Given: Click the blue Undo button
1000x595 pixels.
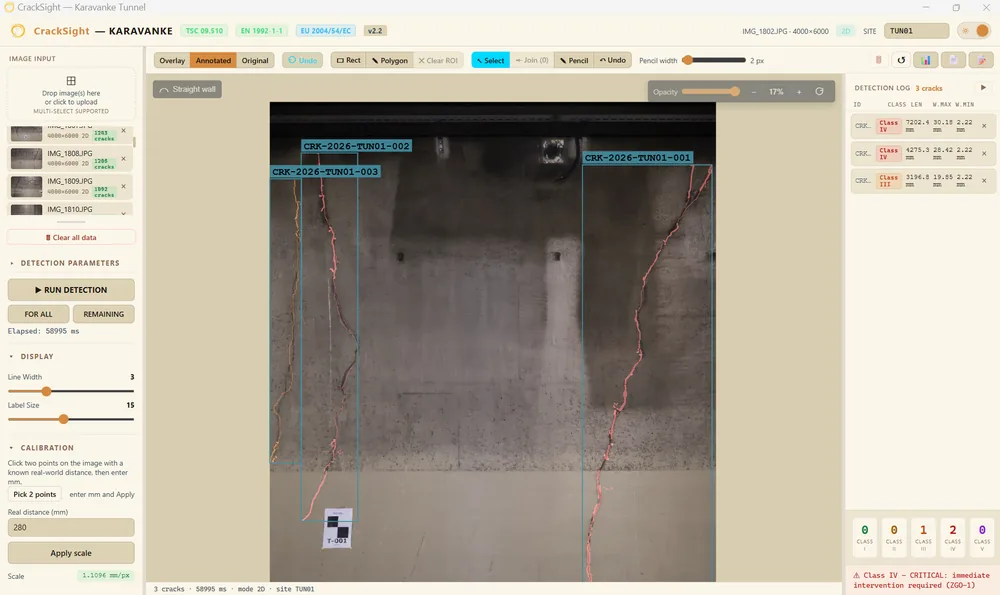Looking at the screenshot, I should pos(302,60).
